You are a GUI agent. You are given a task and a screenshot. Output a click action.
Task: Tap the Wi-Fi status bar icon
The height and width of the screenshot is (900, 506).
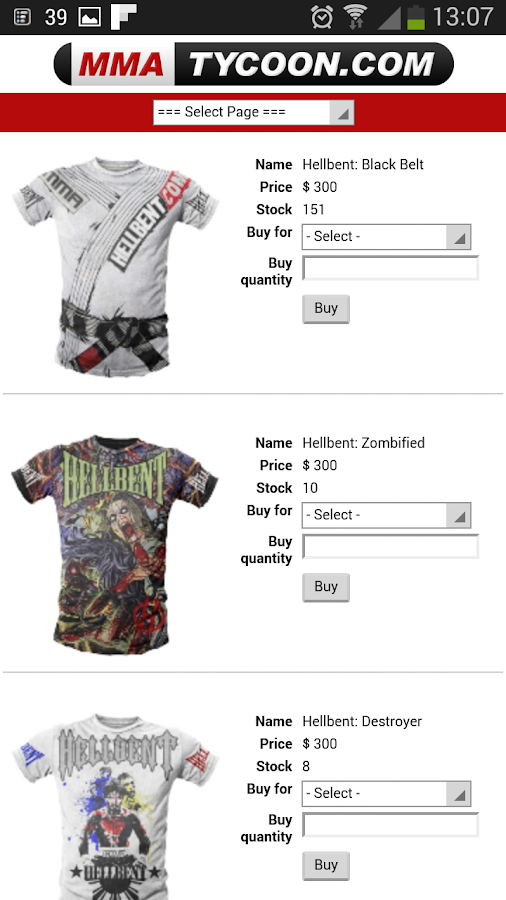coord(356,17)
